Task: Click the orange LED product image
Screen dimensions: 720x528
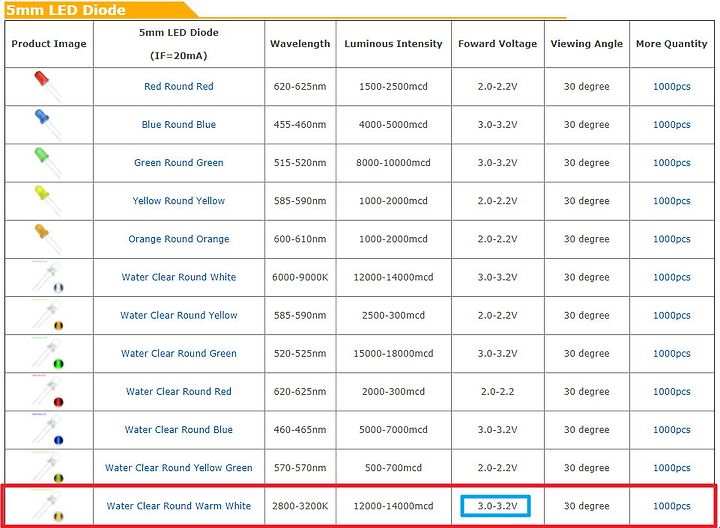Action: [48, 239]
